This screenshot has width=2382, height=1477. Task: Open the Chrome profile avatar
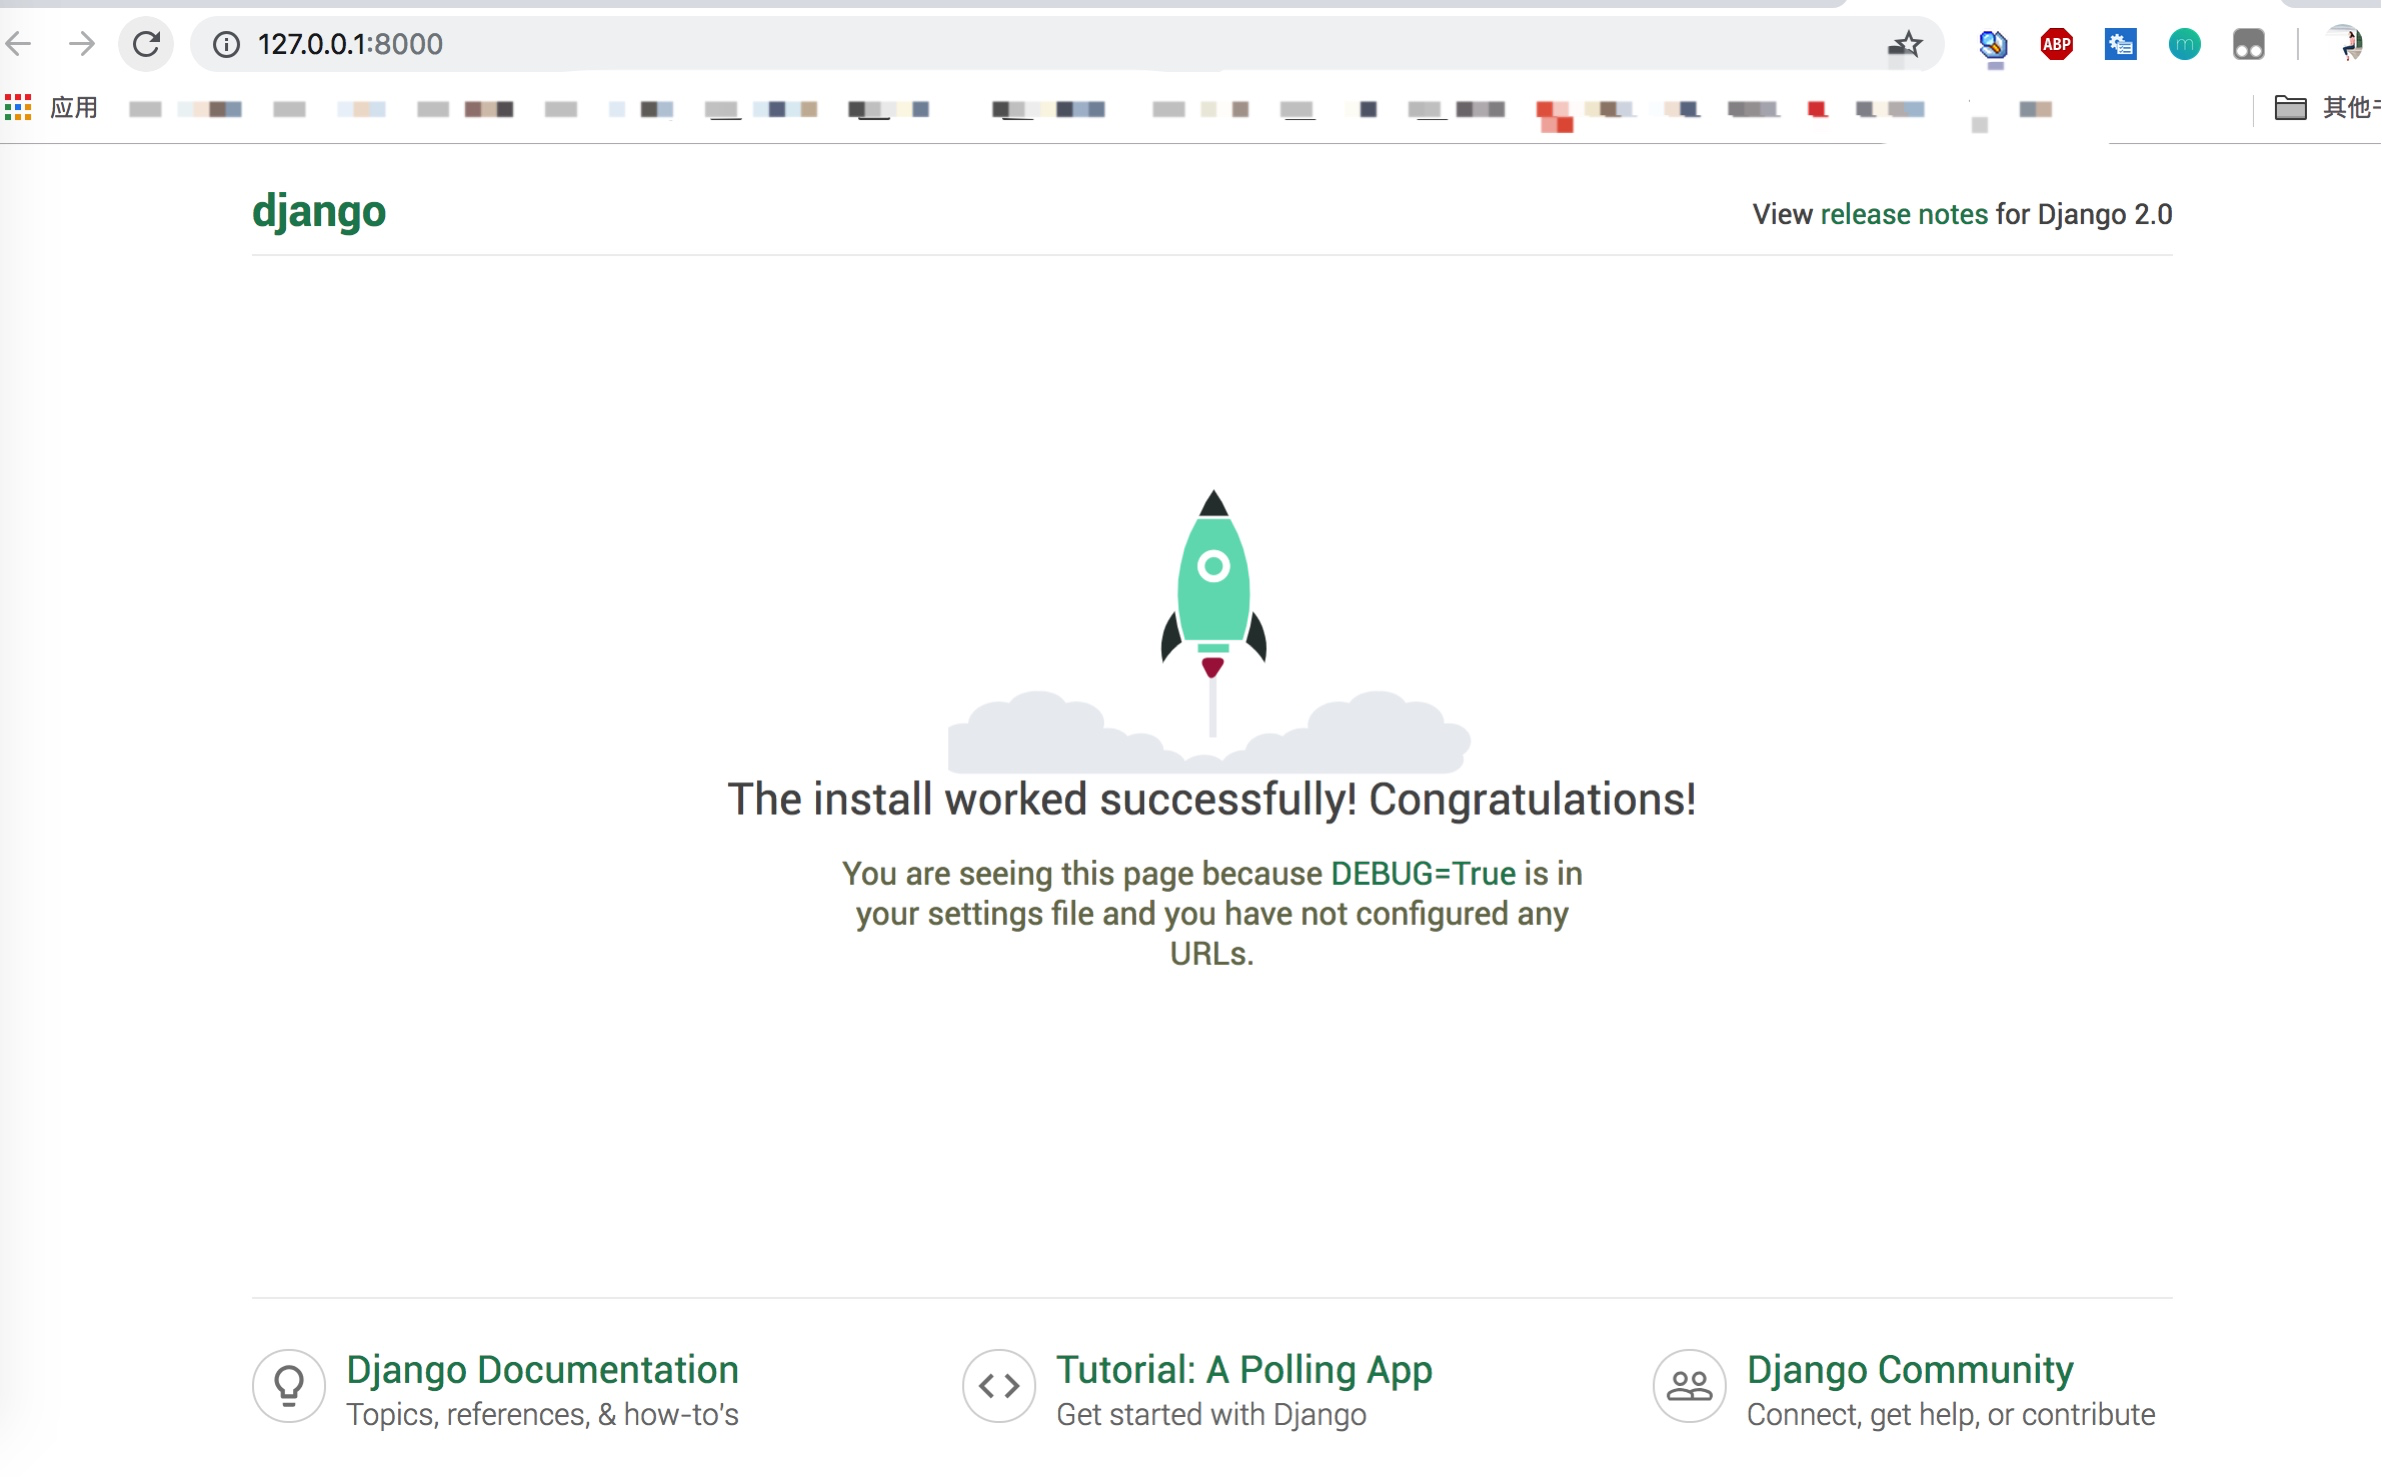pos(2345,44)
